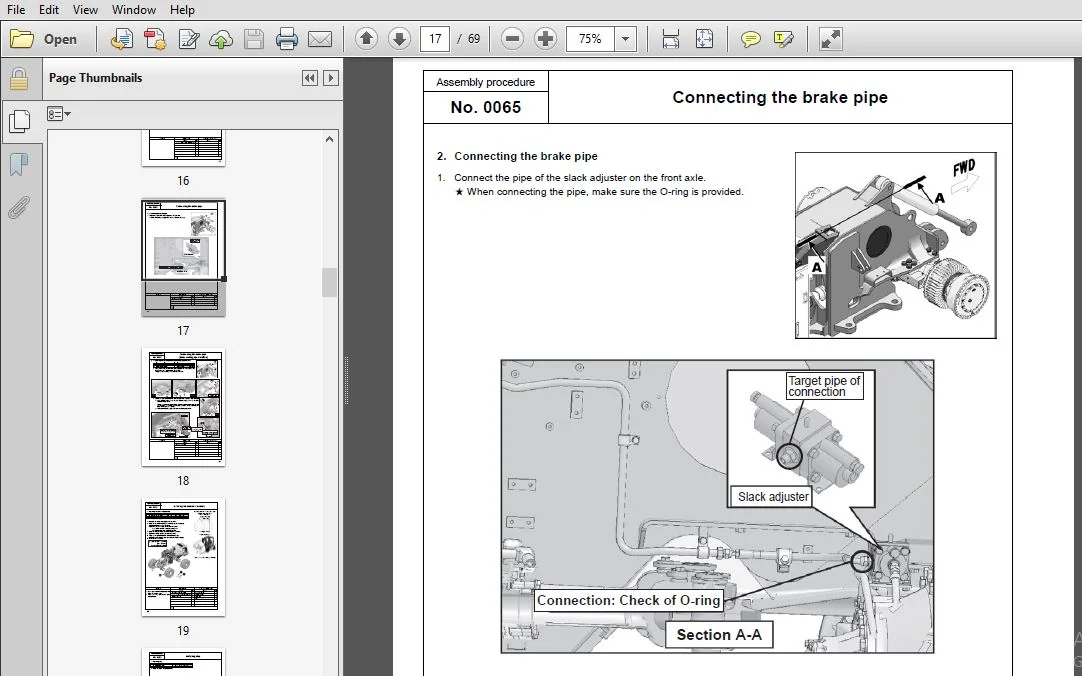This screenshot has width=1082, height=676.
Task: Click the email envelope icon
Action: pos(319,39)
